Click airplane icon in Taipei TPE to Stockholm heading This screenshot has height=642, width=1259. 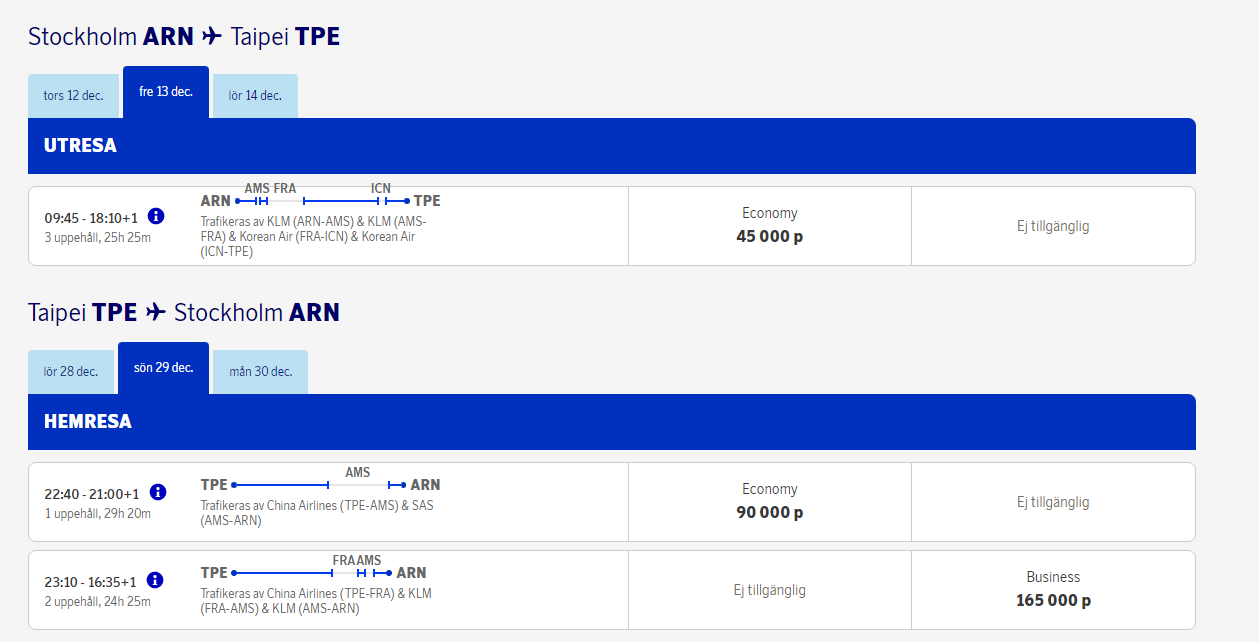coord(155,312)
